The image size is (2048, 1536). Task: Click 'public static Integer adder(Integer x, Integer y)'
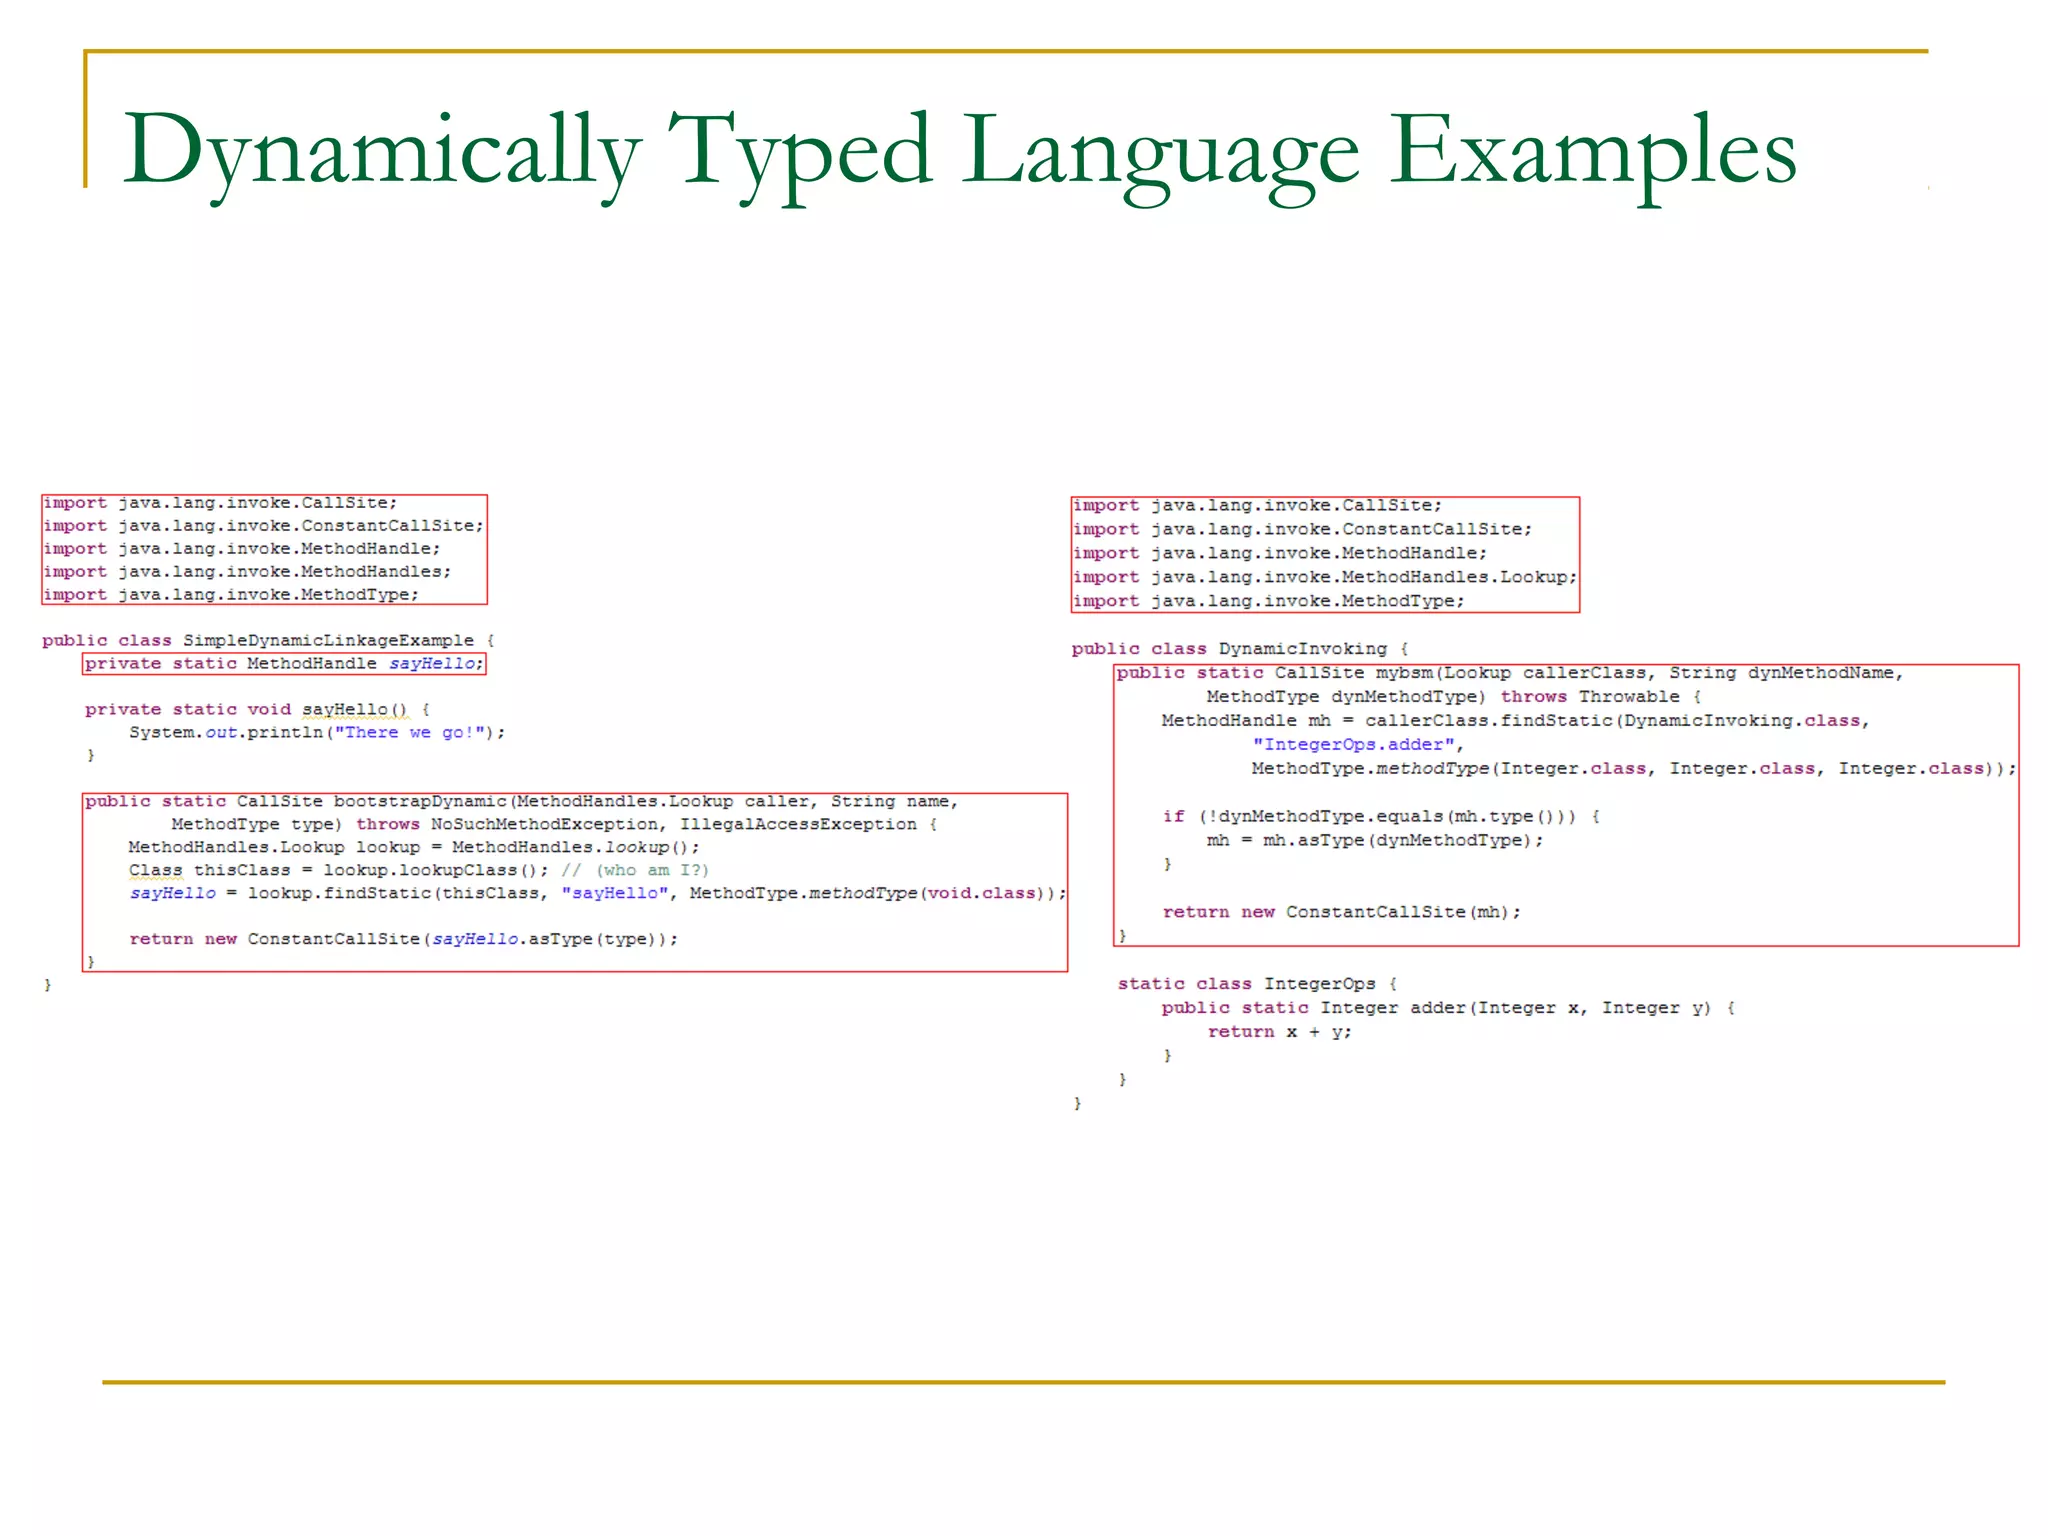pos(1436,1010)
